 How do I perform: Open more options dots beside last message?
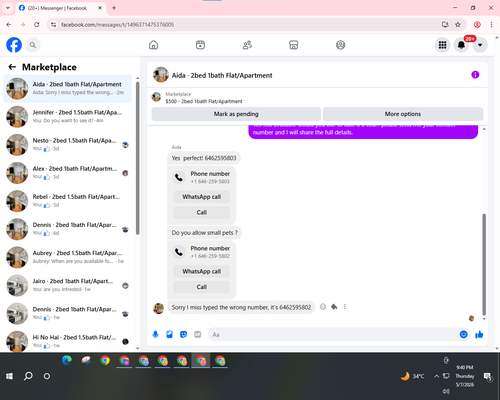pos(345,307)
